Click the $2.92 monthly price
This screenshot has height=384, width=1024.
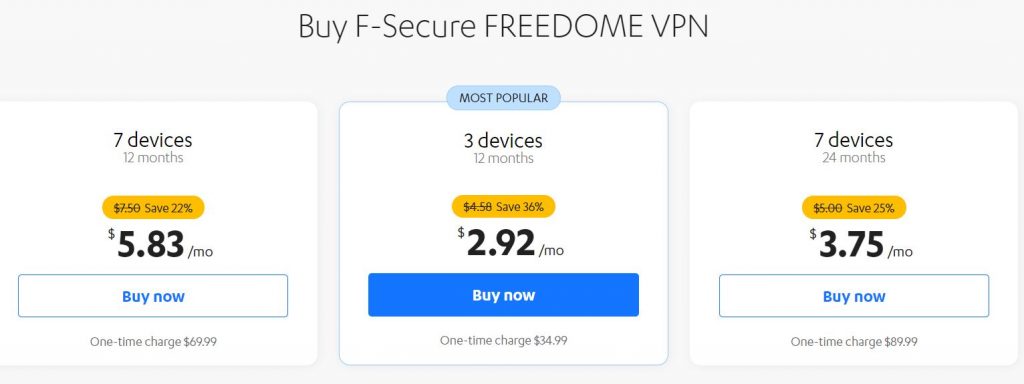(511, 244)
